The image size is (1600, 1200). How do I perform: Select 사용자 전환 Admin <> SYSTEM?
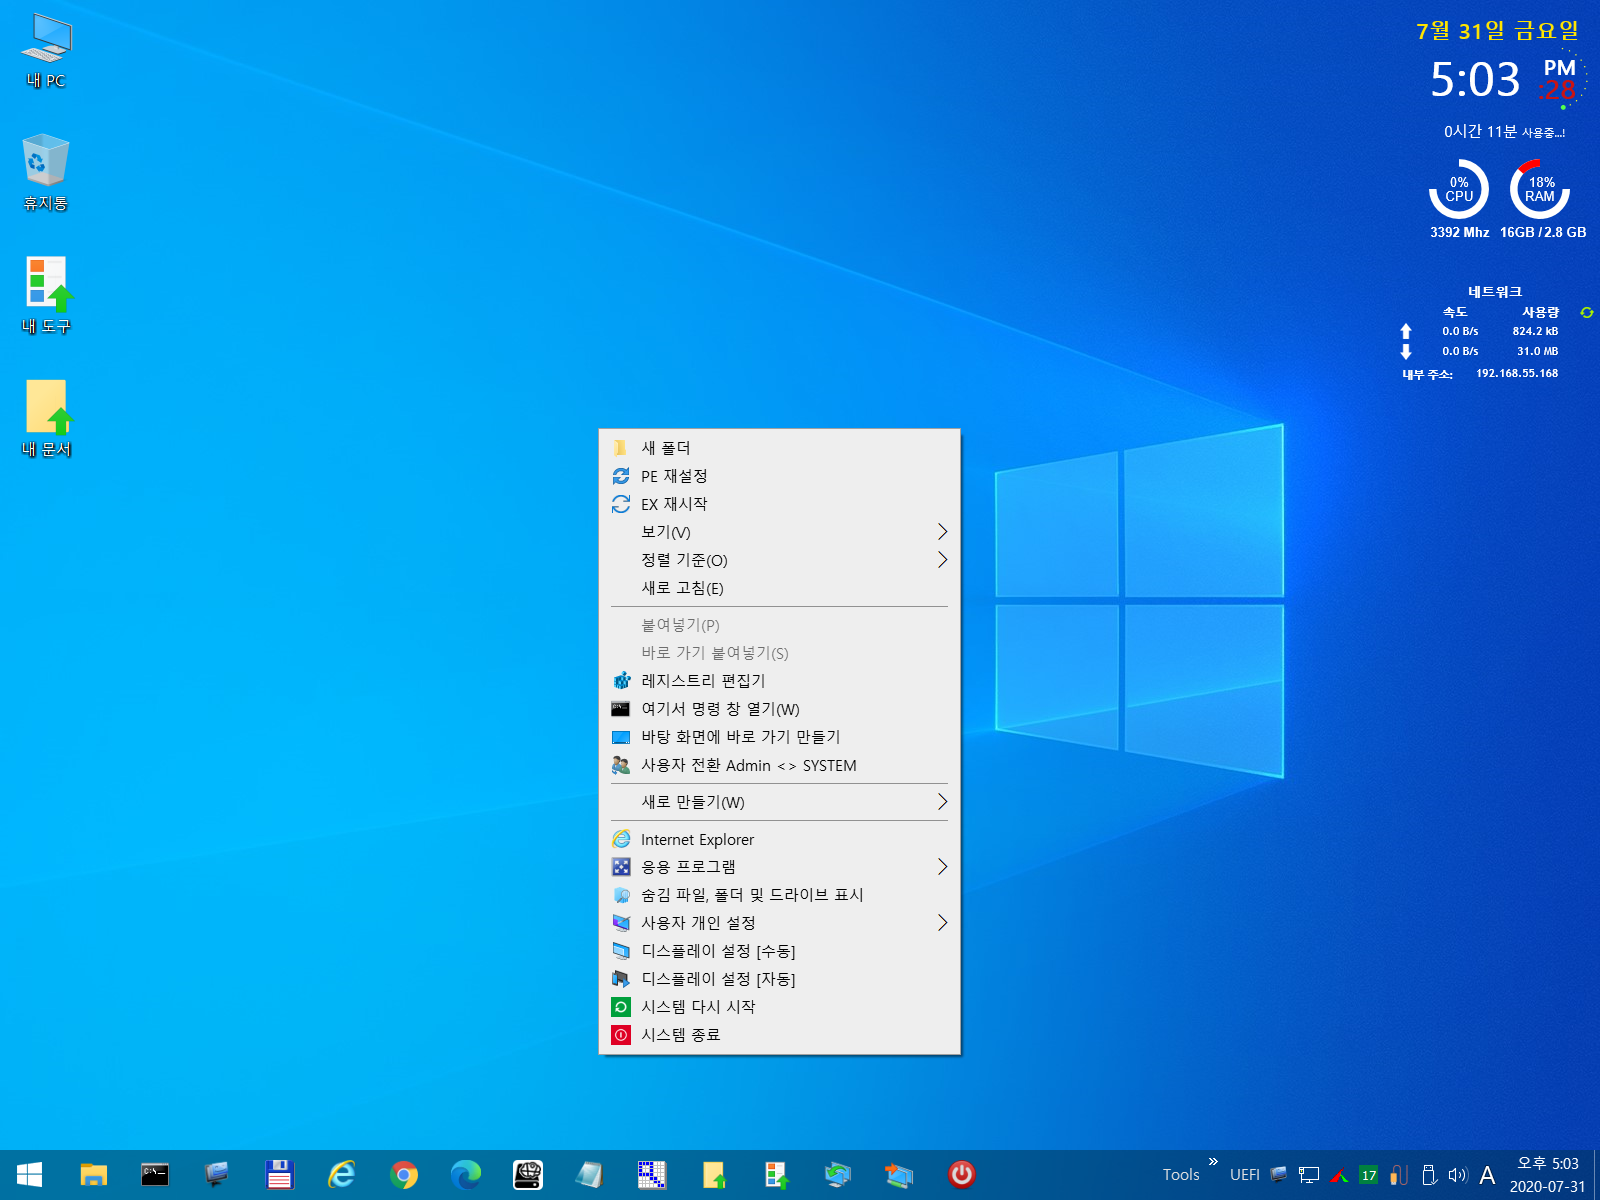click(x=779, y=766)
